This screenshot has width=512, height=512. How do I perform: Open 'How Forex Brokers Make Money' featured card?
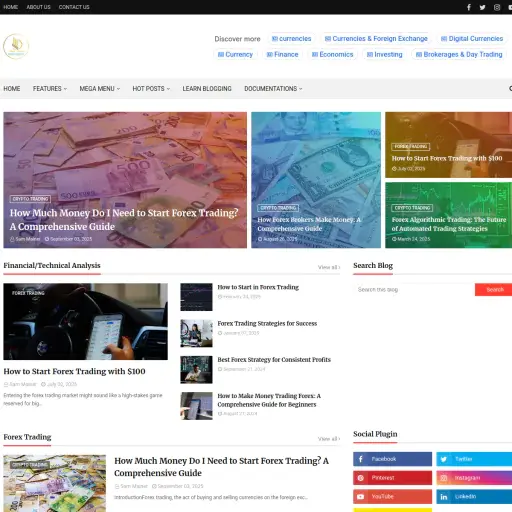(x=316, y=180)
